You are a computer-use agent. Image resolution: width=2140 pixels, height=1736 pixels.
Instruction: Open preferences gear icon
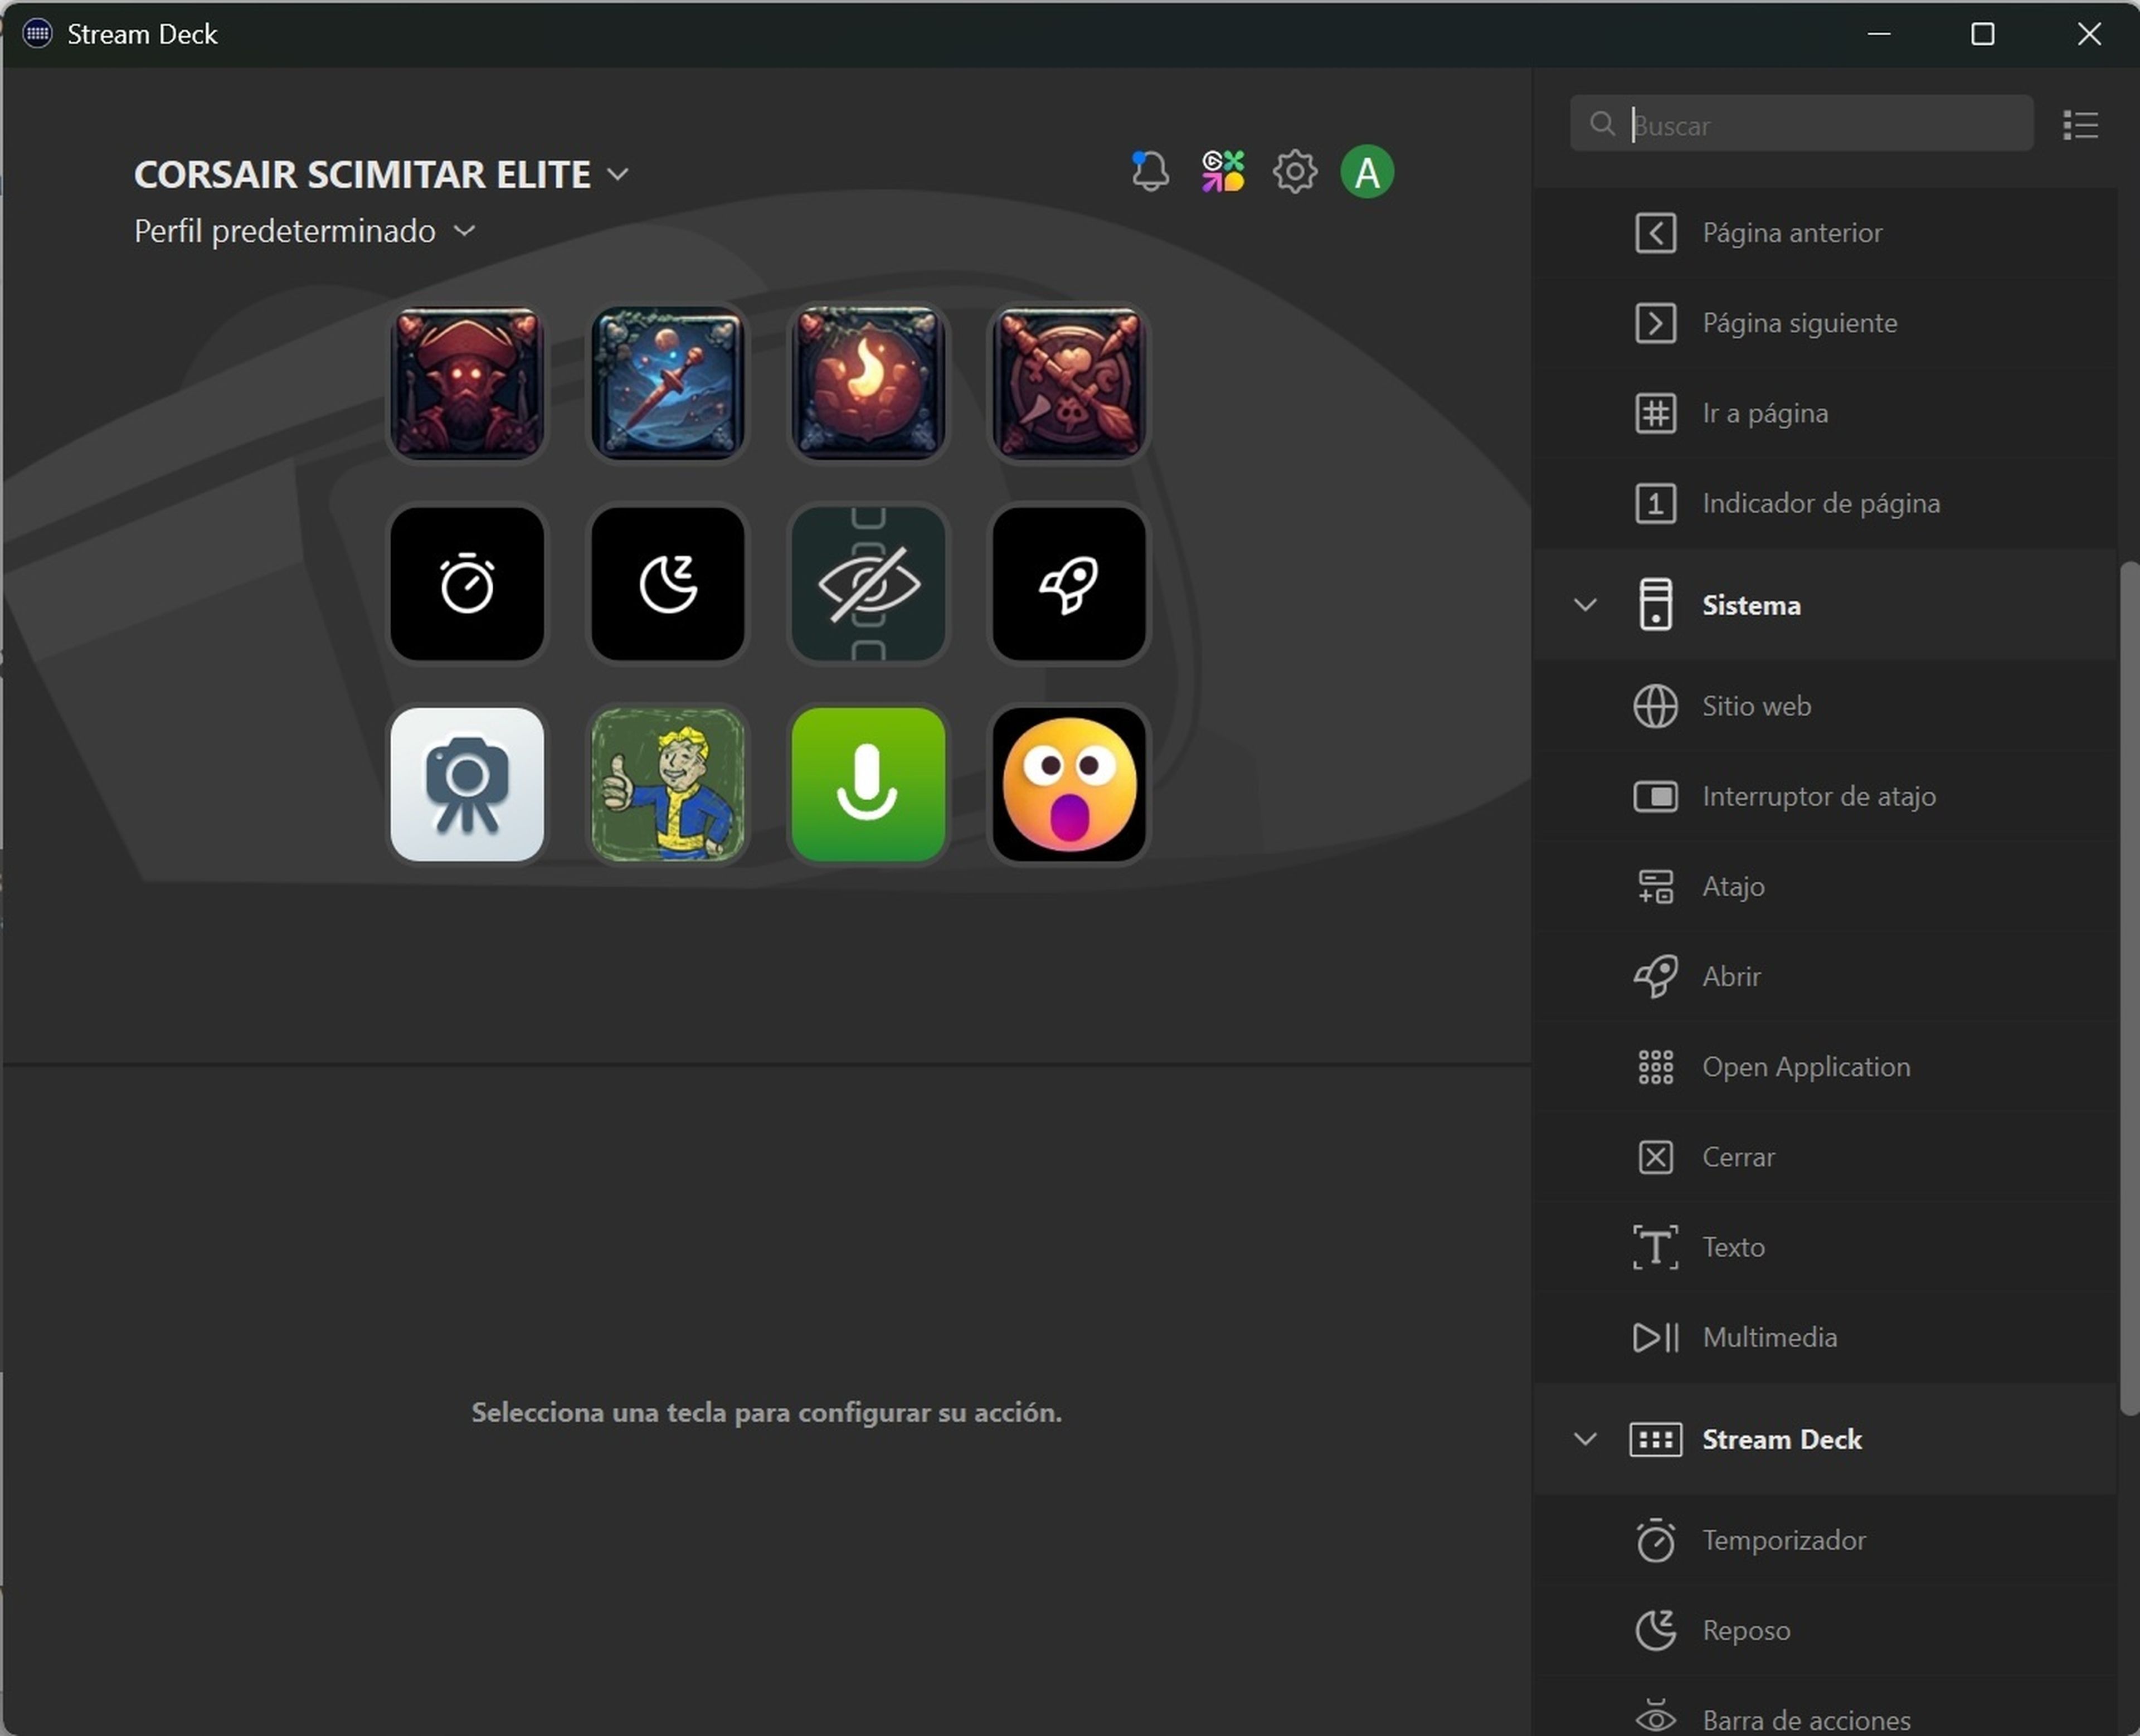(x=1294, y=172)
